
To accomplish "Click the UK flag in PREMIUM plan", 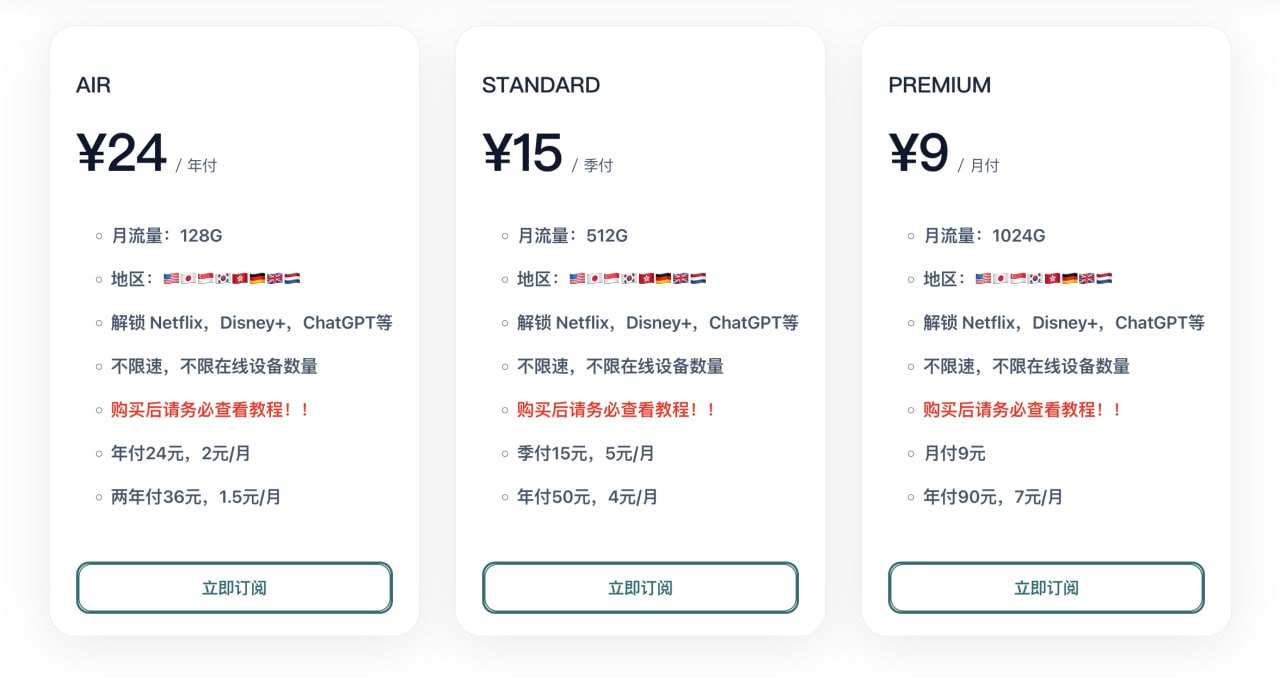I will coord(1087,279).
